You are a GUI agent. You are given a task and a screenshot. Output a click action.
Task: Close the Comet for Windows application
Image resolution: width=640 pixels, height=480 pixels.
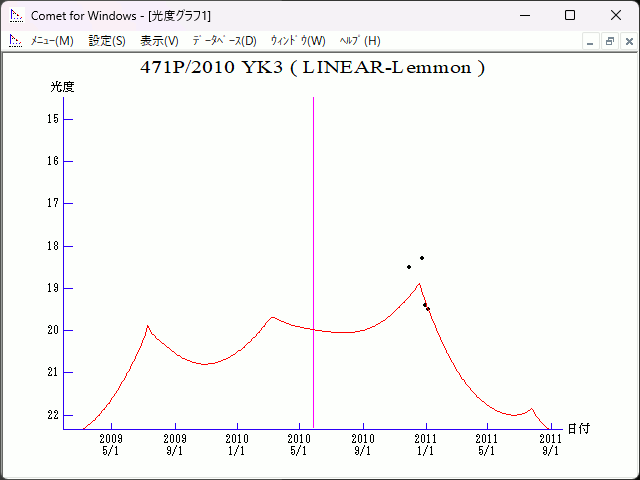point(616,15)
